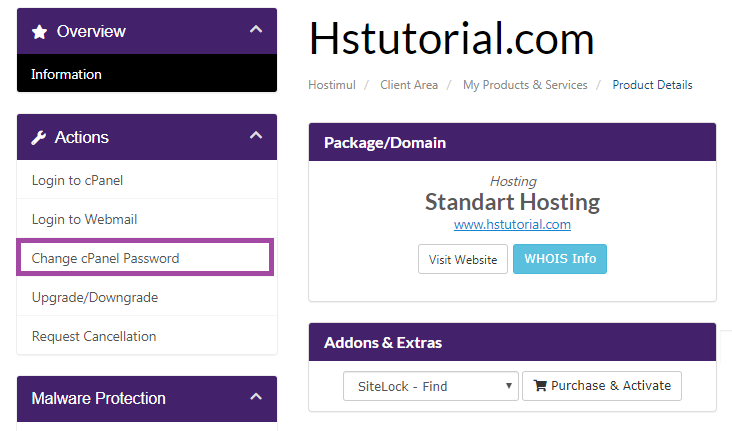Collapse the Overview panel chevron
The height and width of the screenshot is (431, 732).
256,31
